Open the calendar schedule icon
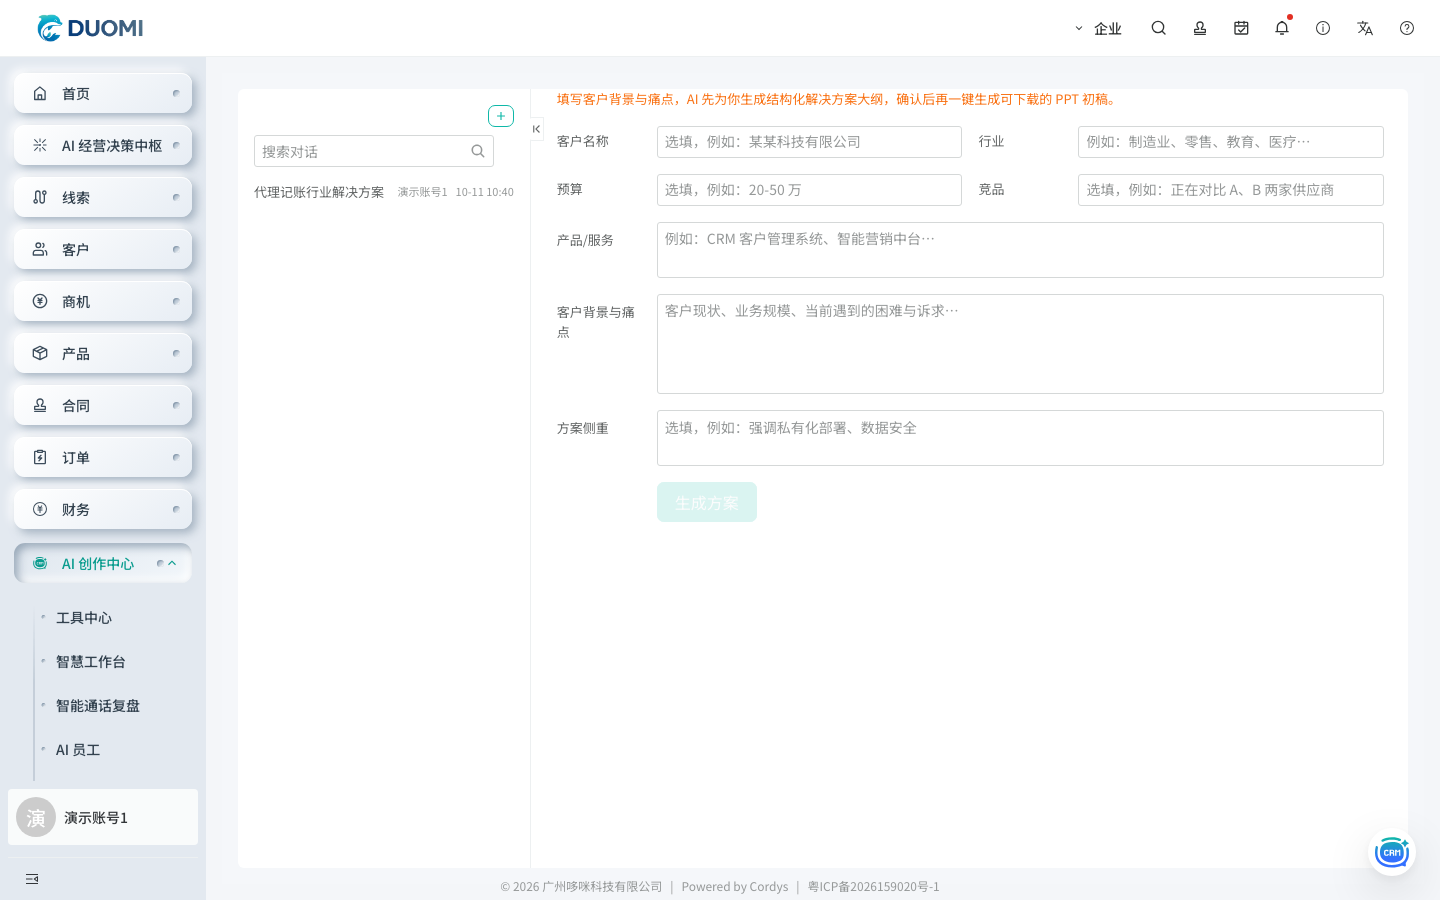Viewport: 1440px width, 900px height. coord(1241,28)
